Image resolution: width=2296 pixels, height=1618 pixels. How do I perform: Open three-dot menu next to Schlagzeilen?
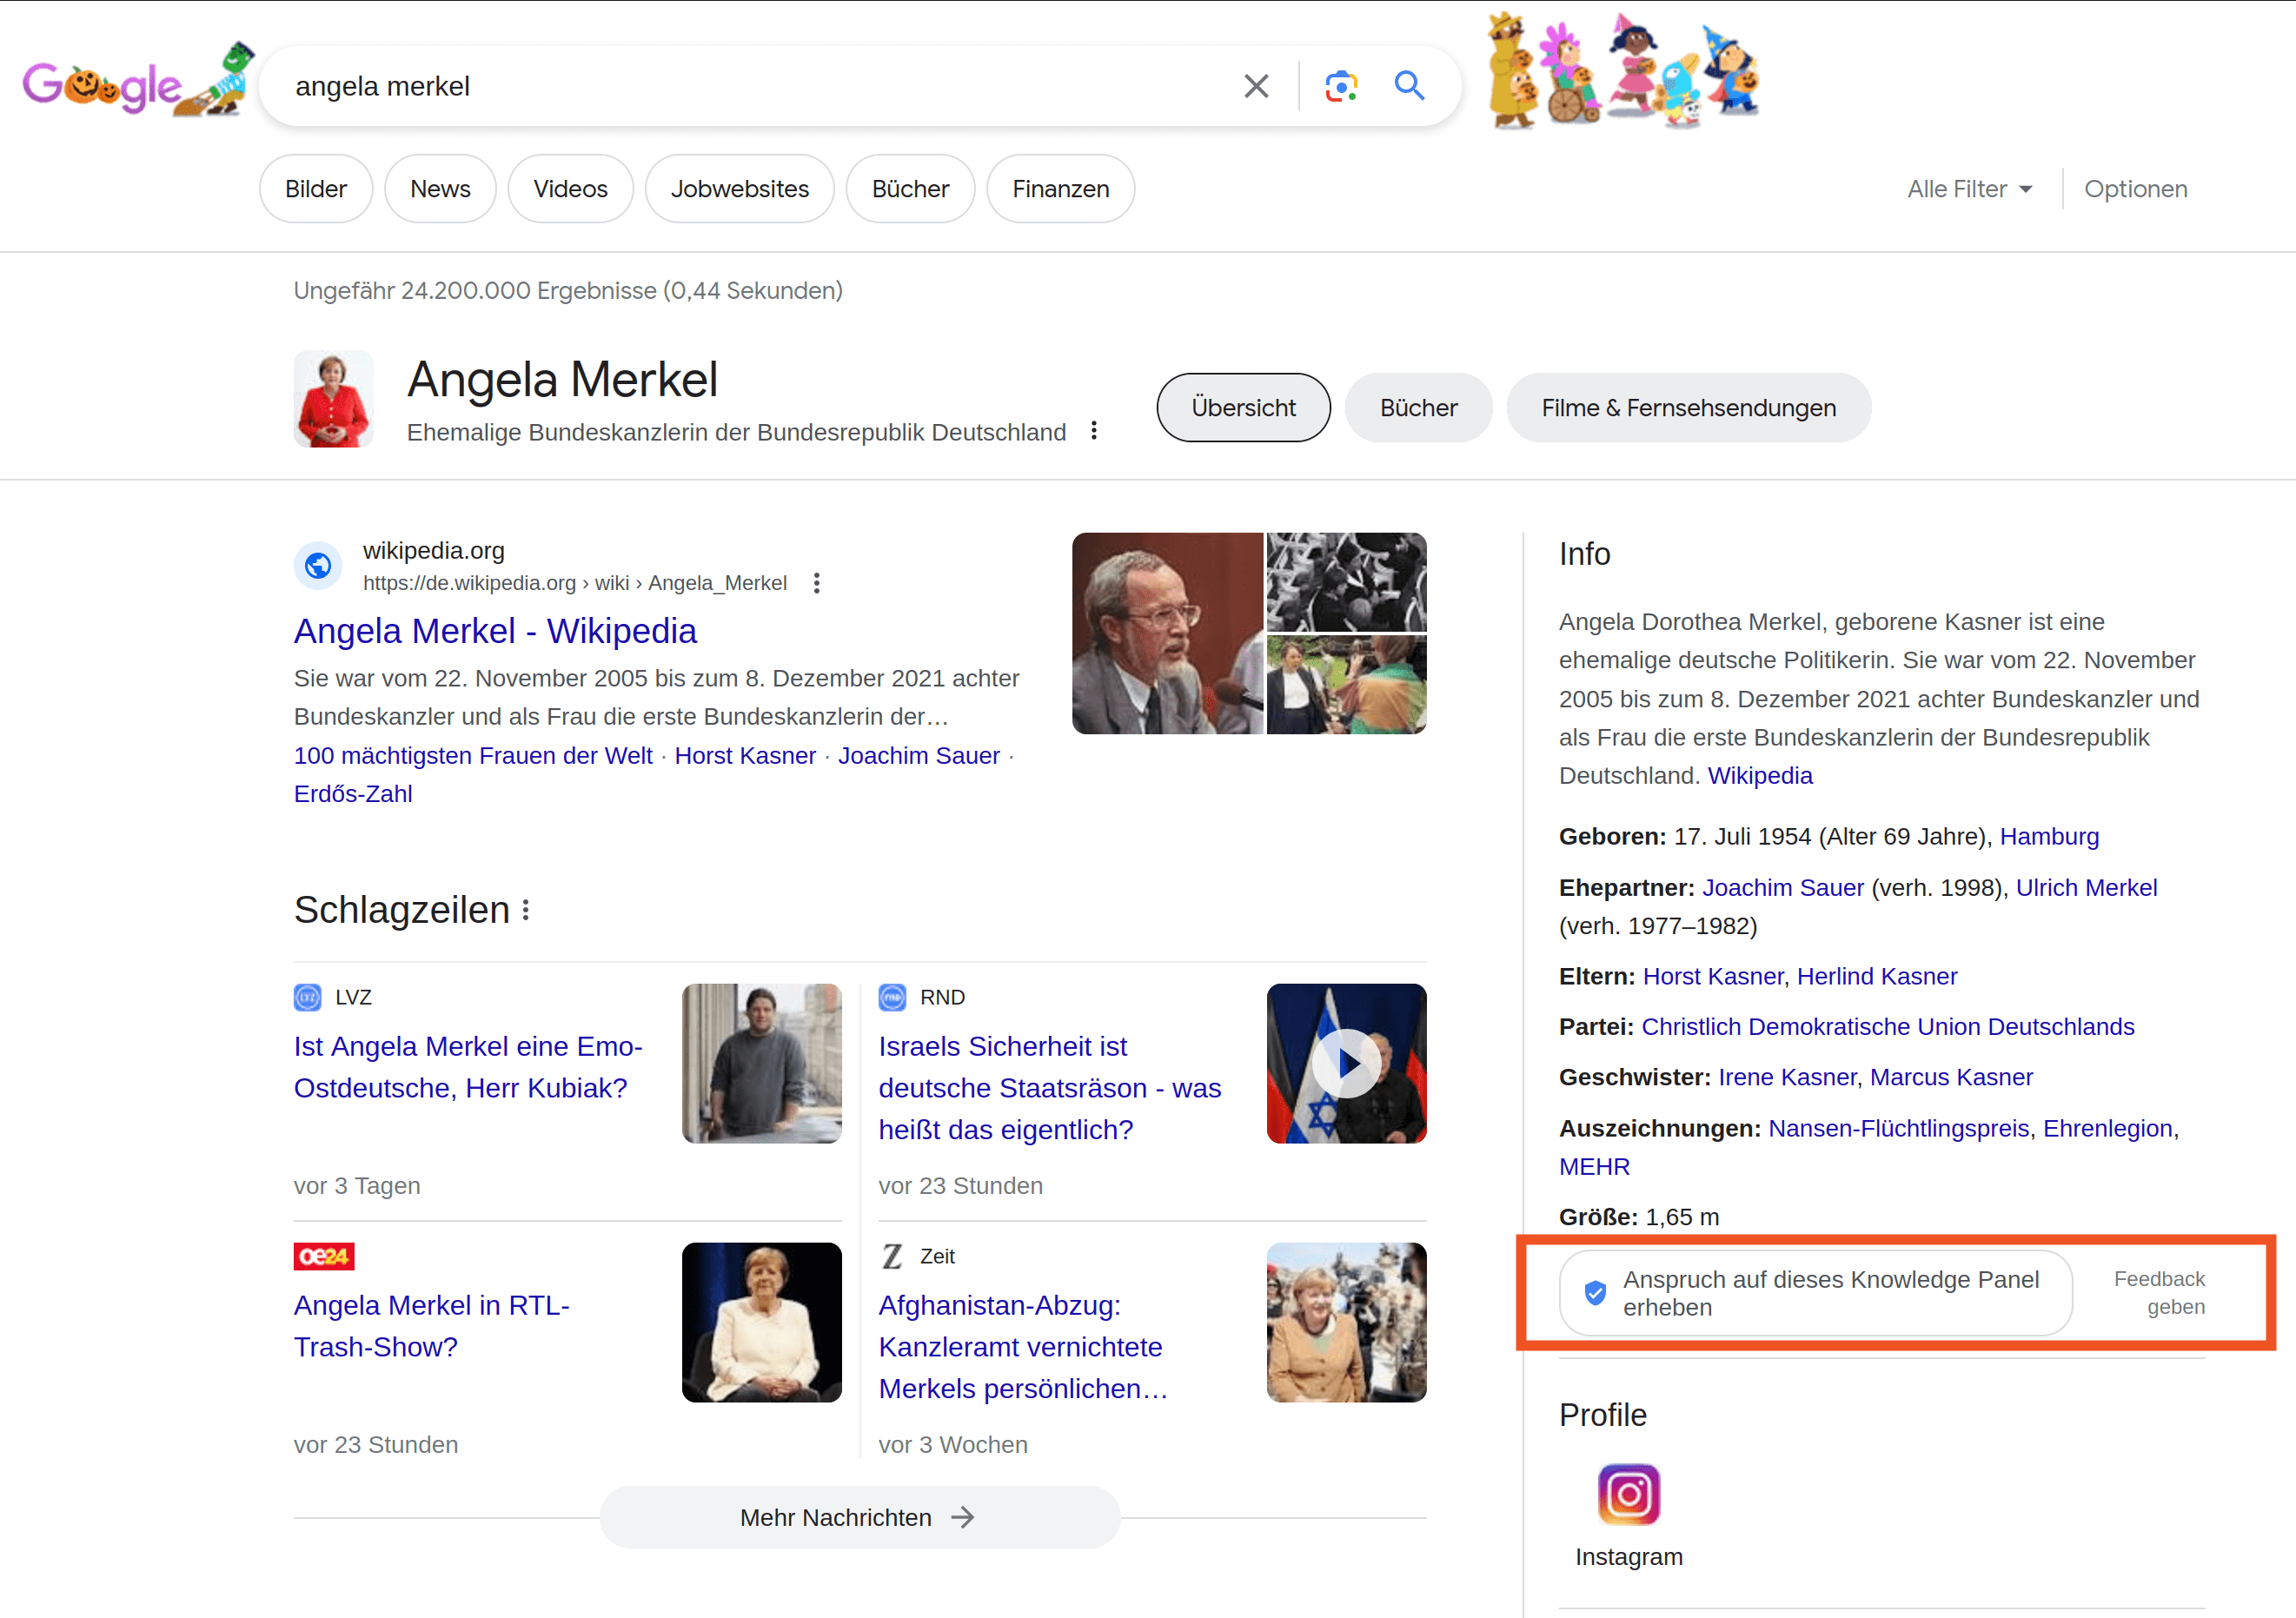pos(526,910)
